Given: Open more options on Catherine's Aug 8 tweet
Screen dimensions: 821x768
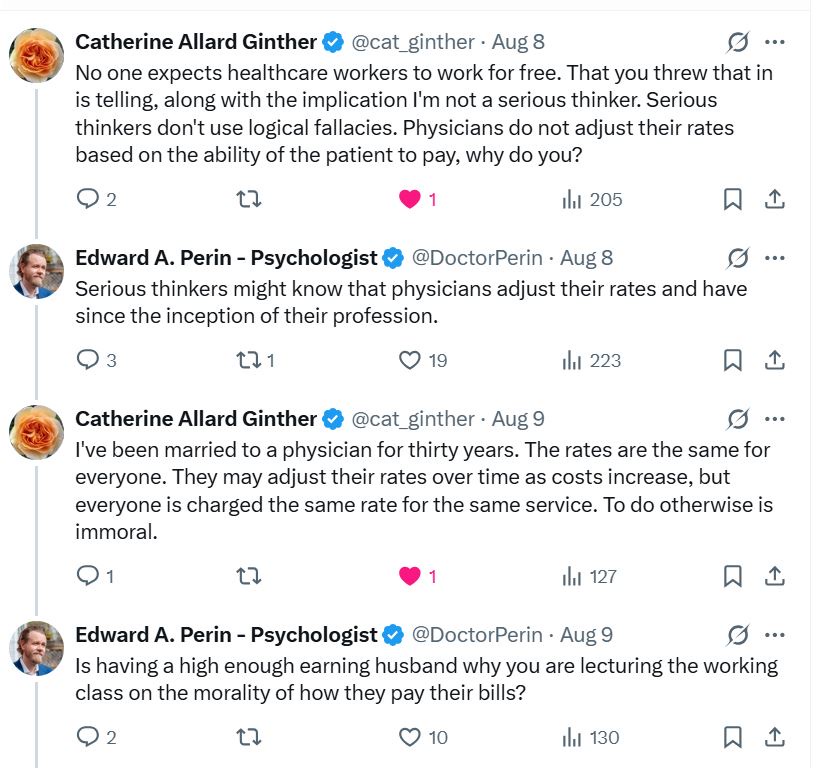Looking at the screenshot, I should click(774, 42).
